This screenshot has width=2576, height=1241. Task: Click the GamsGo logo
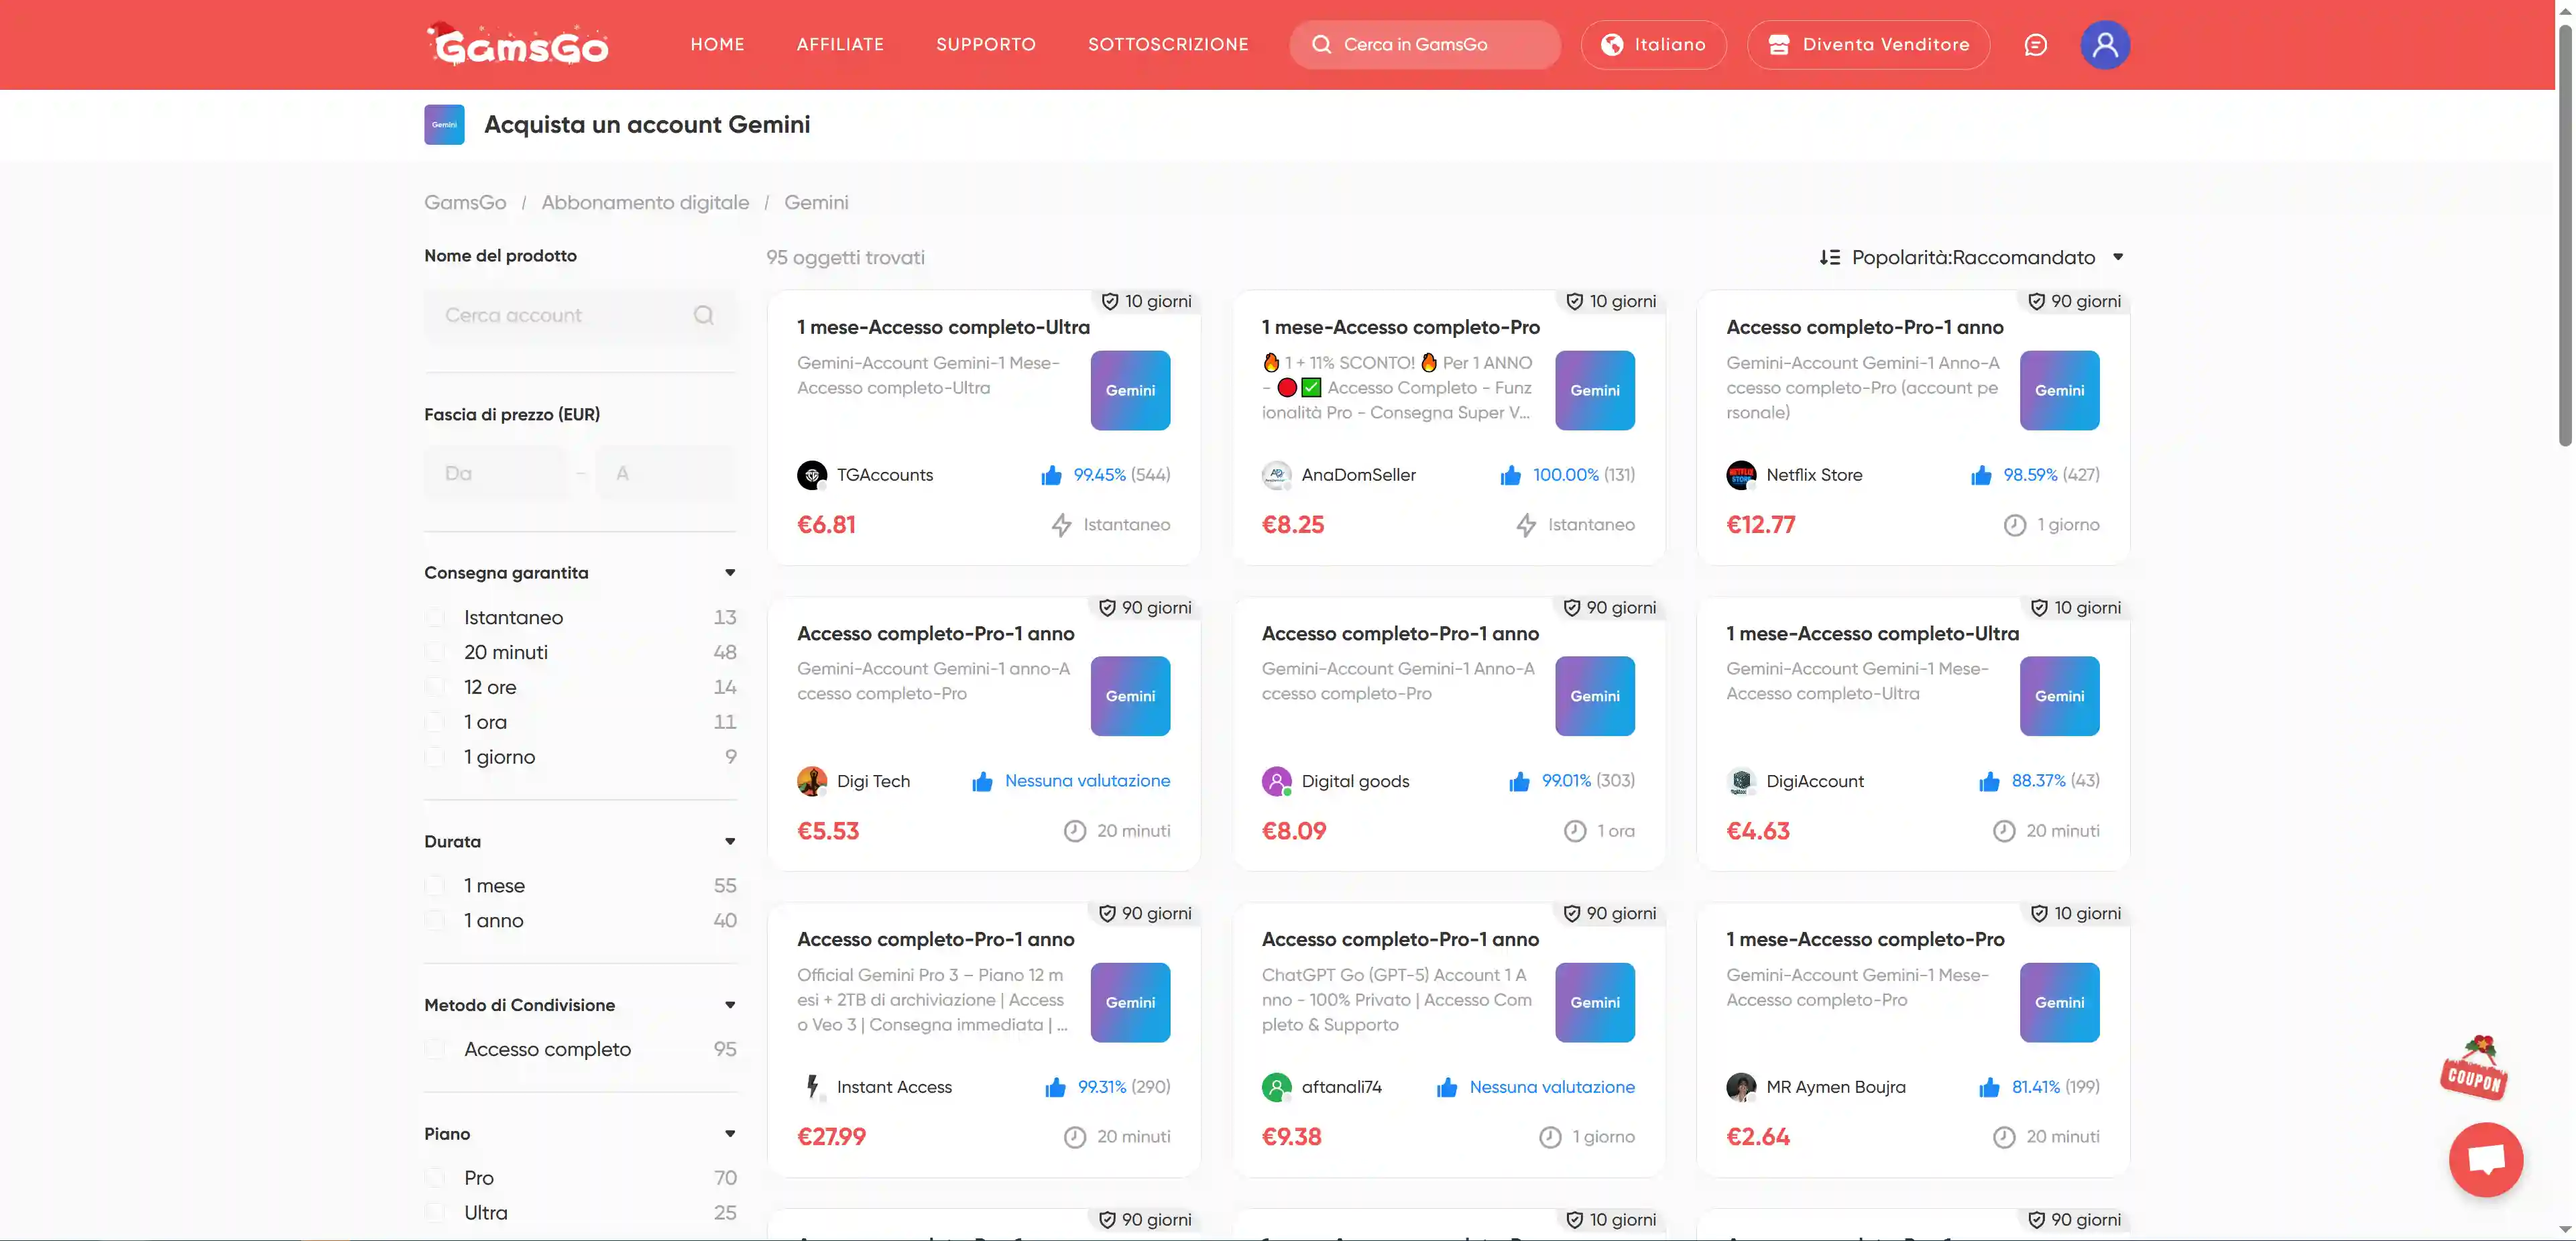coord(518,45)
